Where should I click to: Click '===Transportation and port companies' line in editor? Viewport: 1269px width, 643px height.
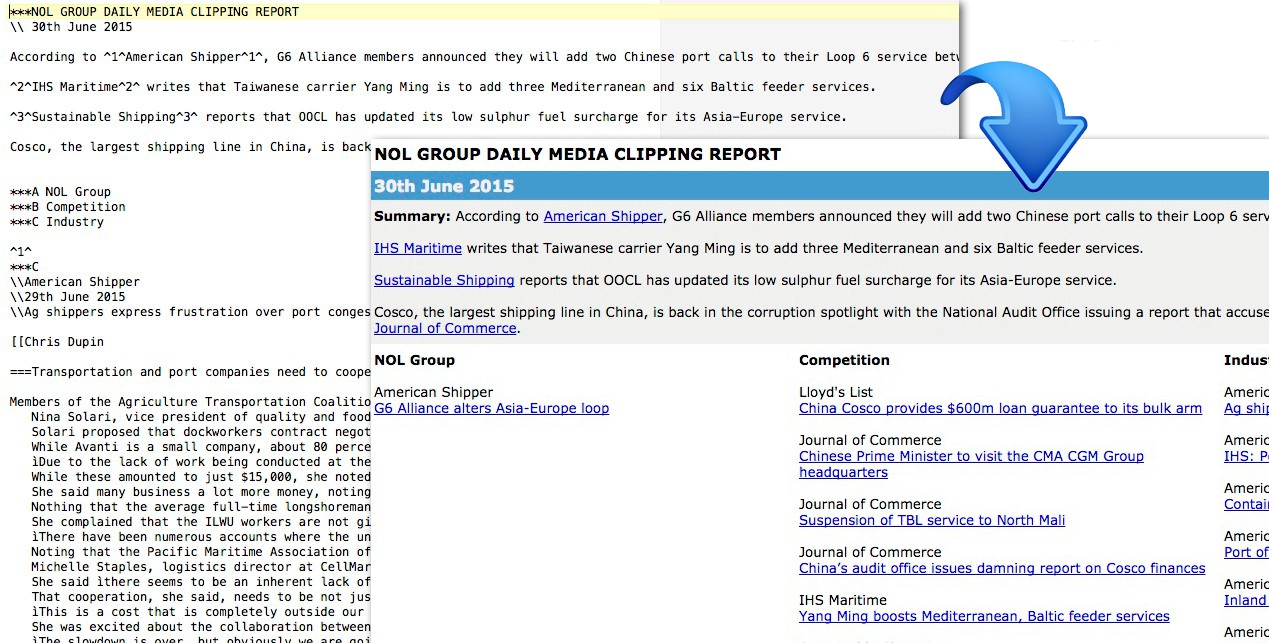coord(190,372)
